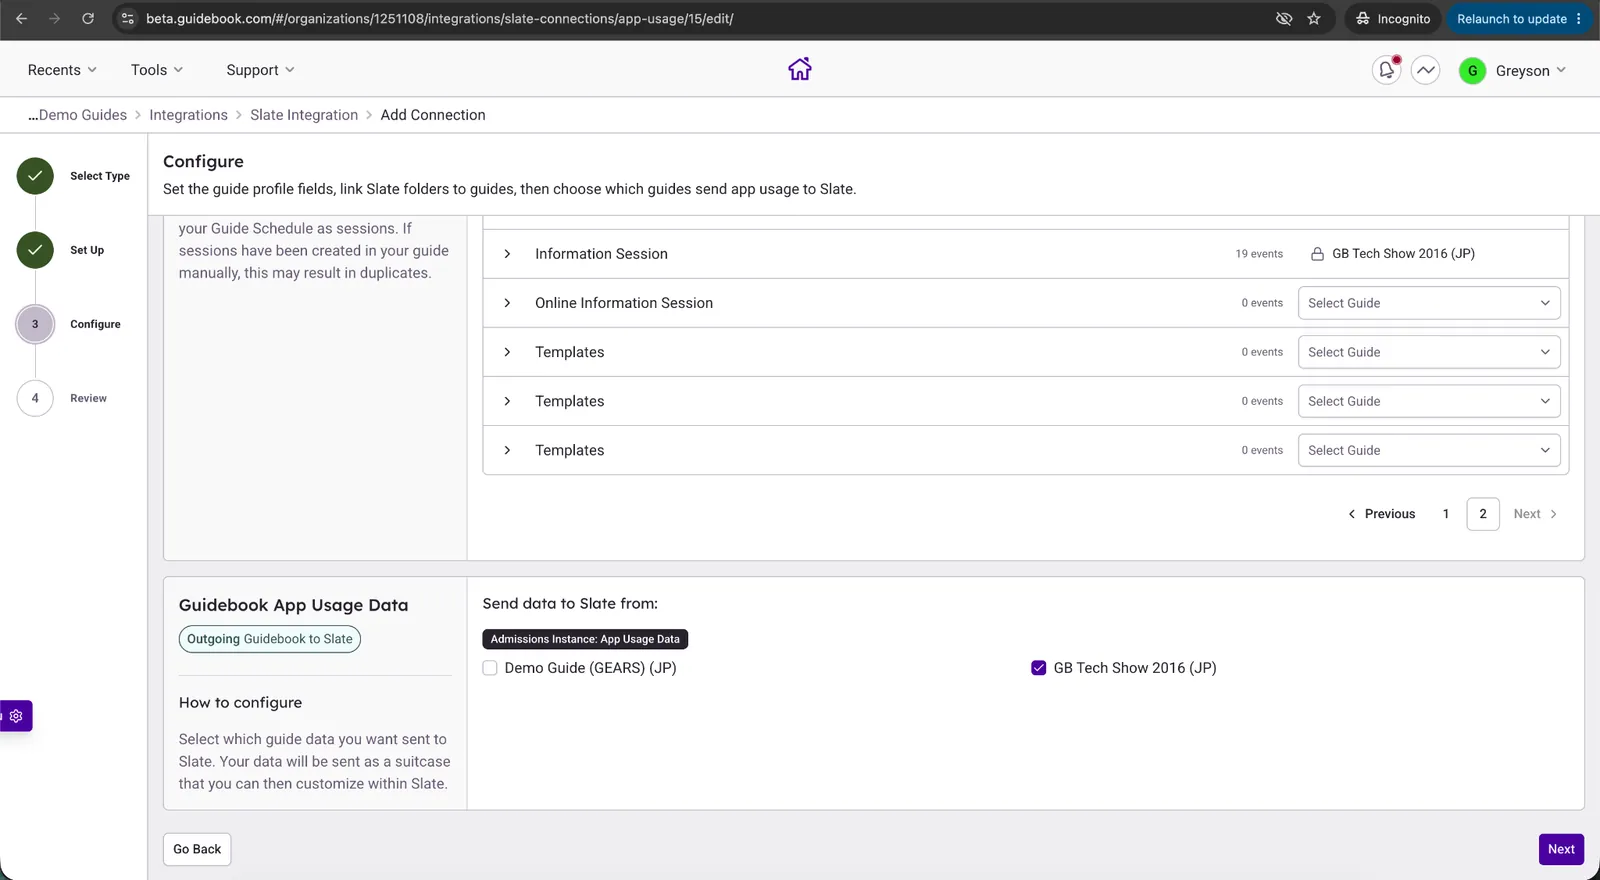
Task: Open the notifications bell
Action: (x=1386, y=70)
